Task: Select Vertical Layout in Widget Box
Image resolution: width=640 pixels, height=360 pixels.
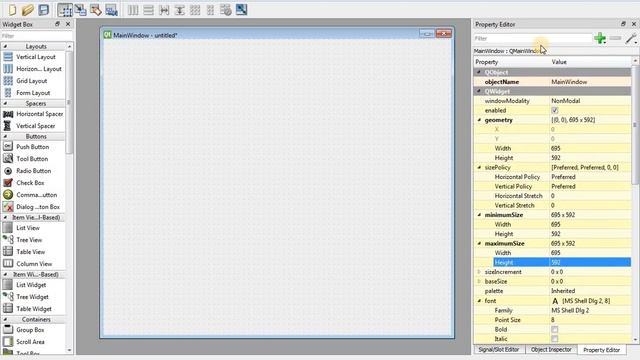Action: (36, 57)
